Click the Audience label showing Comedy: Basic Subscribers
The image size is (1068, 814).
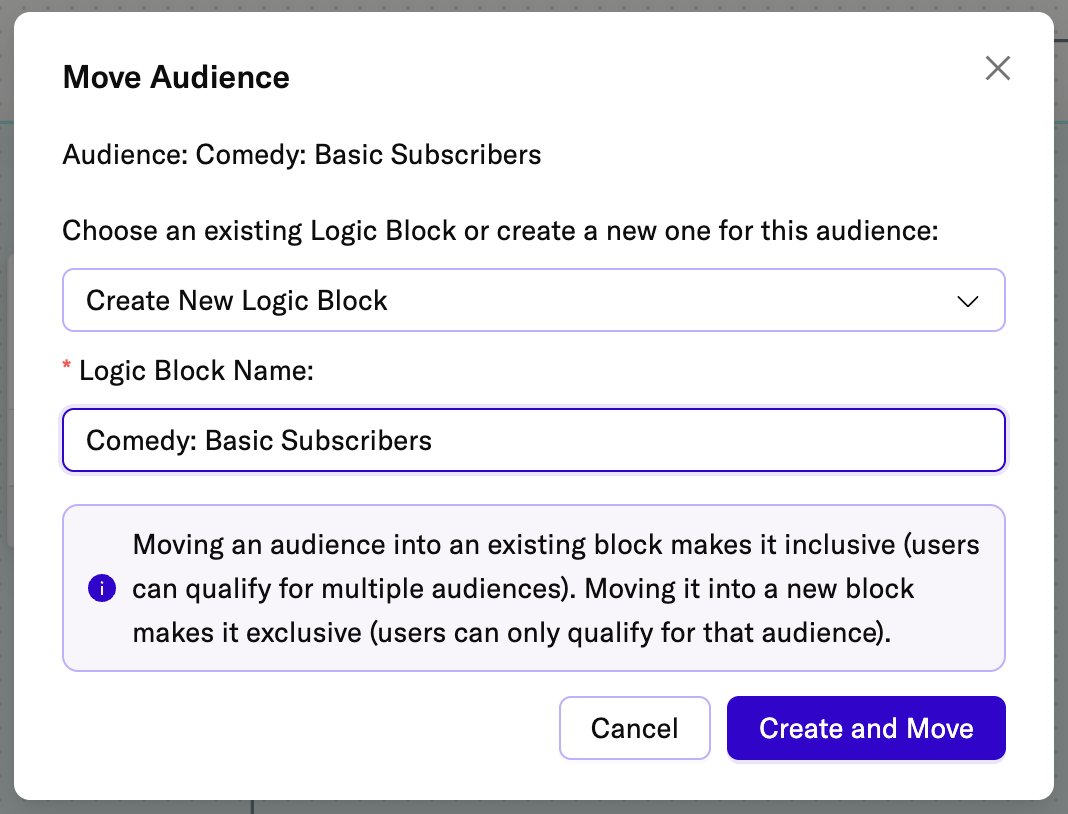click(301, 155)
